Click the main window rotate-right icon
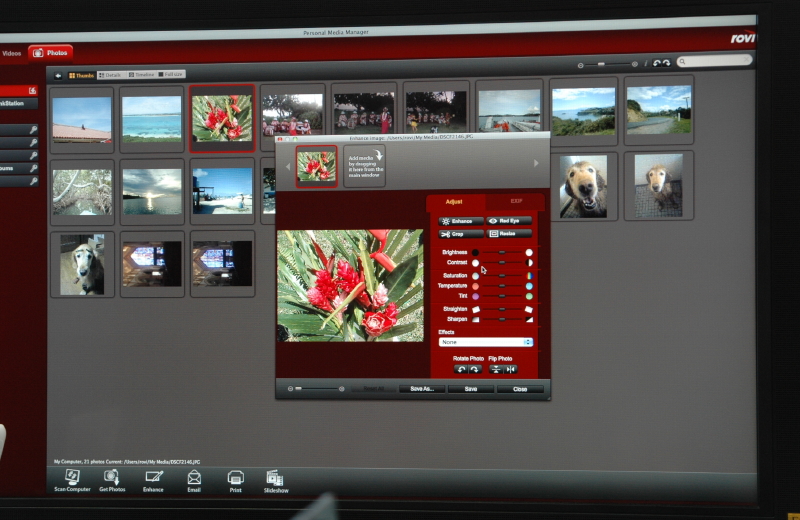800x520 pixels. tap(666, 63)
